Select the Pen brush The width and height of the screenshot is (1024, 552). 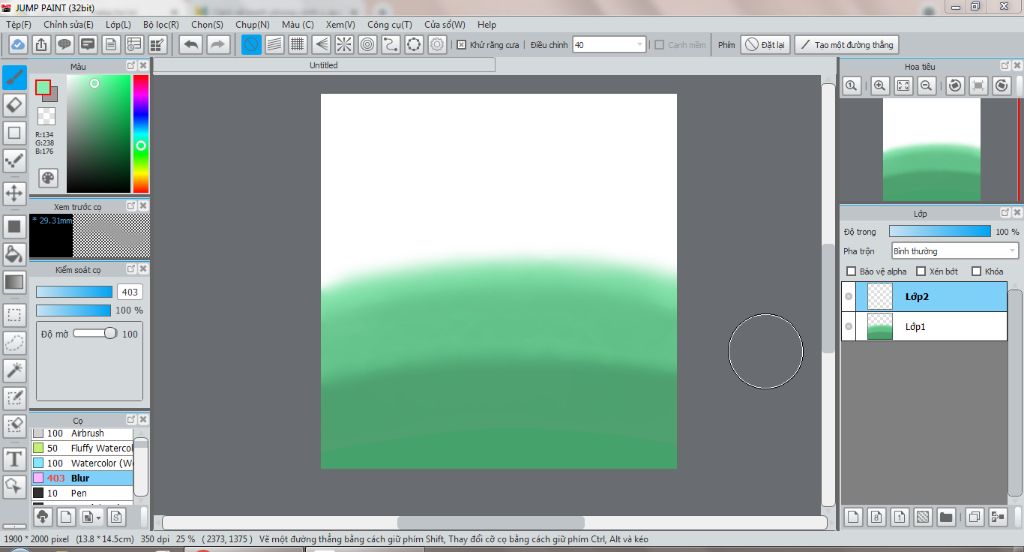point(82,493)
